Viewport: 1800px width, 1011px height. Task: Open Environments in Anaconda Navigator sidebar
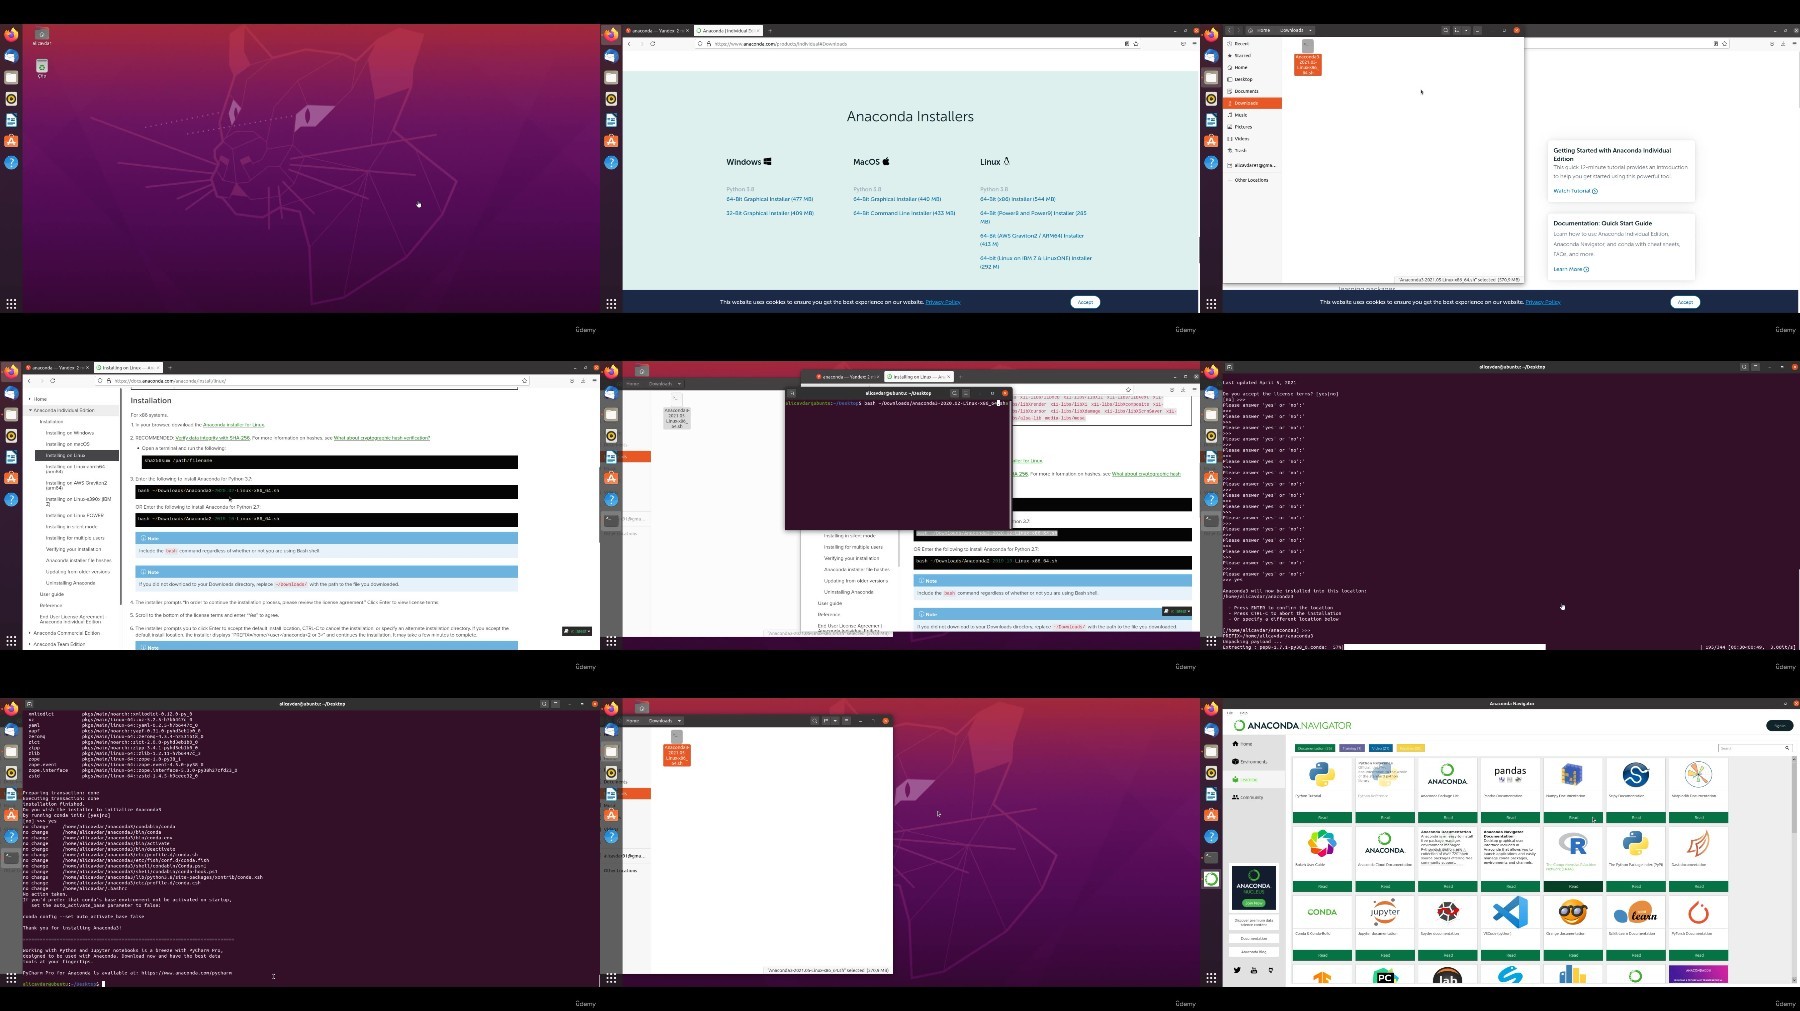[1250, 762]
